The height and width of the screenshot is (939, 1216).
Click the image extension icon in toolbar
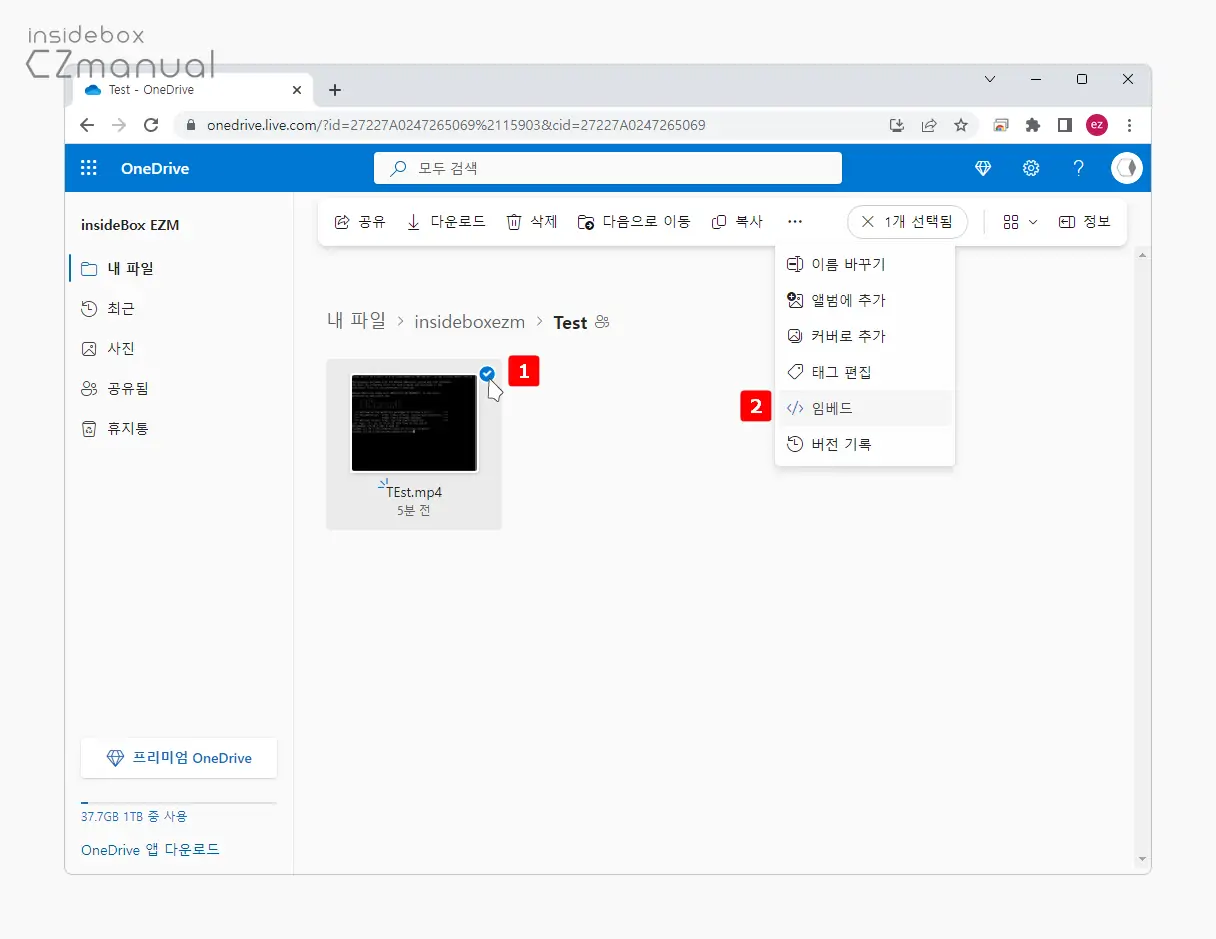[x=1001, y=125]
